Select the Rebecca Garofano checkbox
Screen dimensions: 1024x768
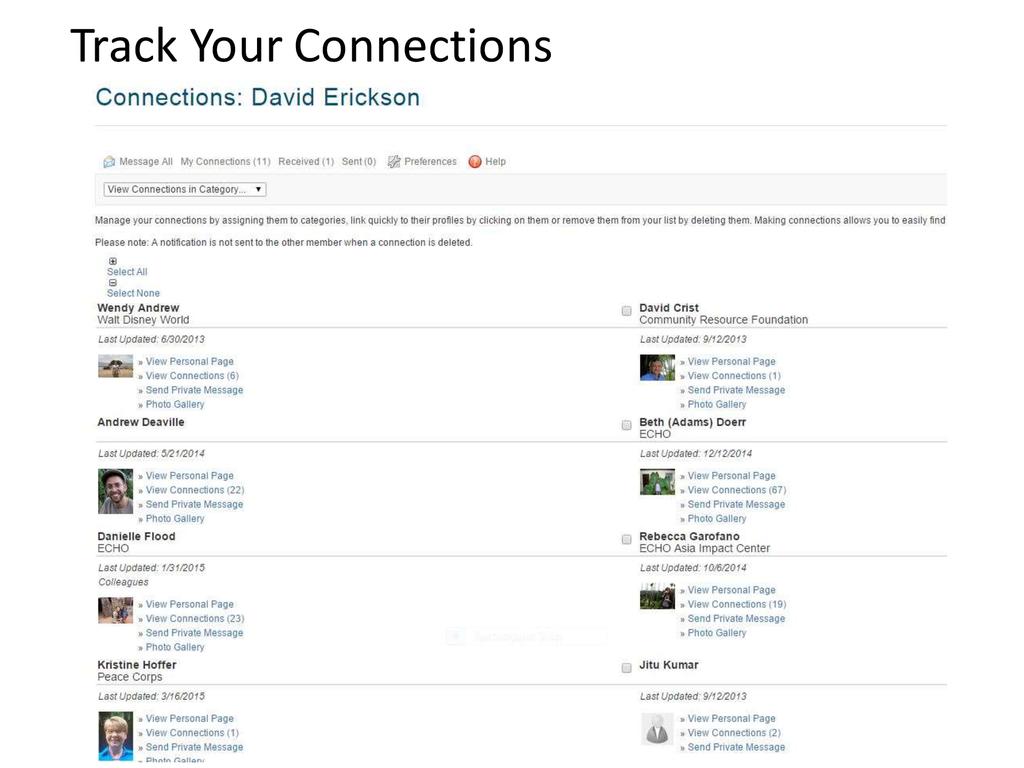627,539
